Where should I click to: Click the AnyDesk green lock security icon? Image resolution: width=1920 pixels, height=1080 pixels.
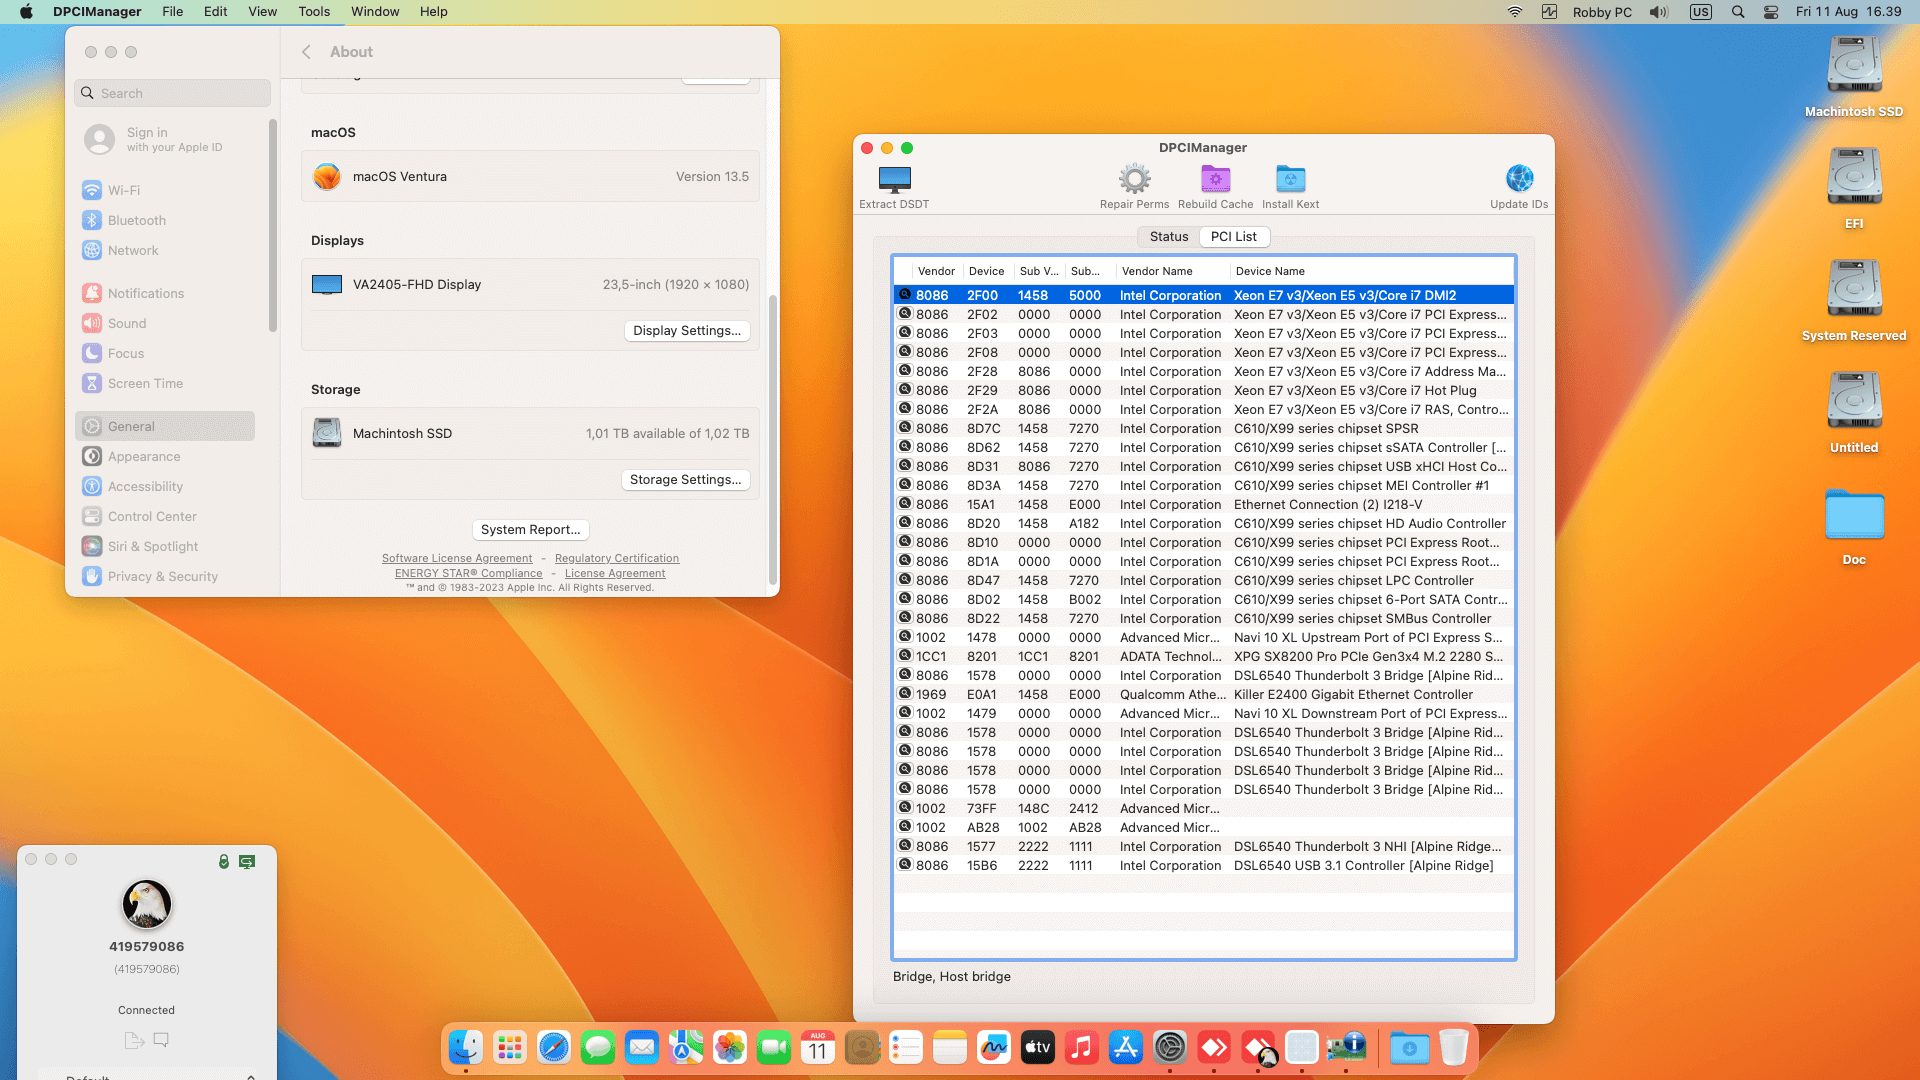(x=224, y=861)
